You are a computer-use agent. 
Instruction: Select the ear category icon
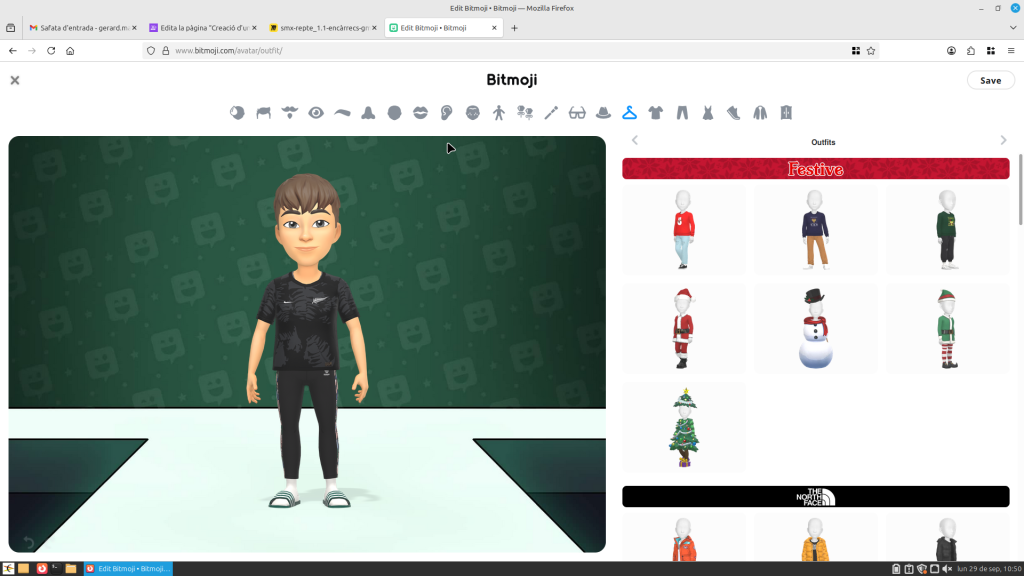click(447, 113)
